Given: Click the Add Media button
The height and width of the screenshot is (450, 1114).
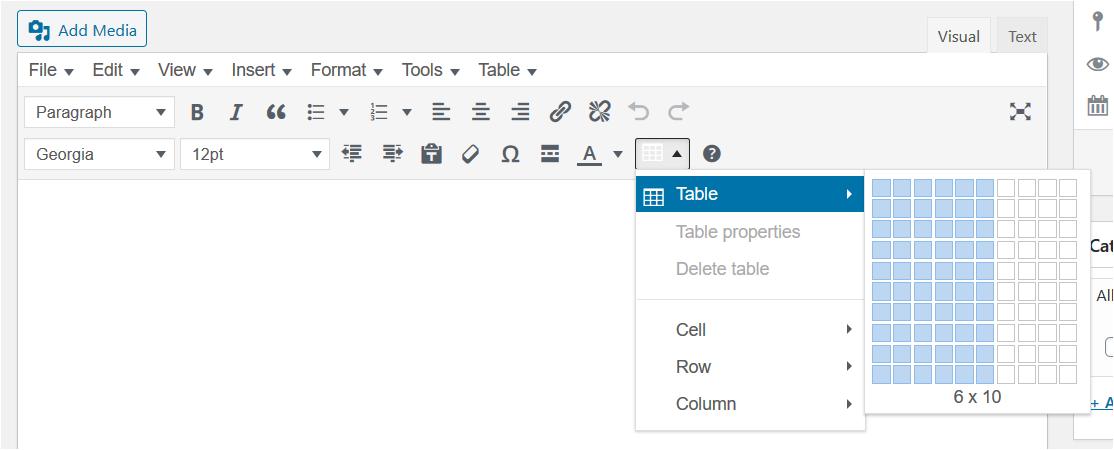Looking at the screenshot, I should [x=82, y=29].
